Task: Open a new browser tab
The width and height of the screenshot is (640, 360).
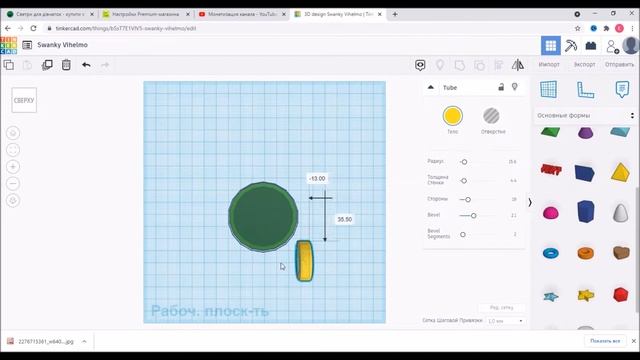Action: [x=395, y=14]
